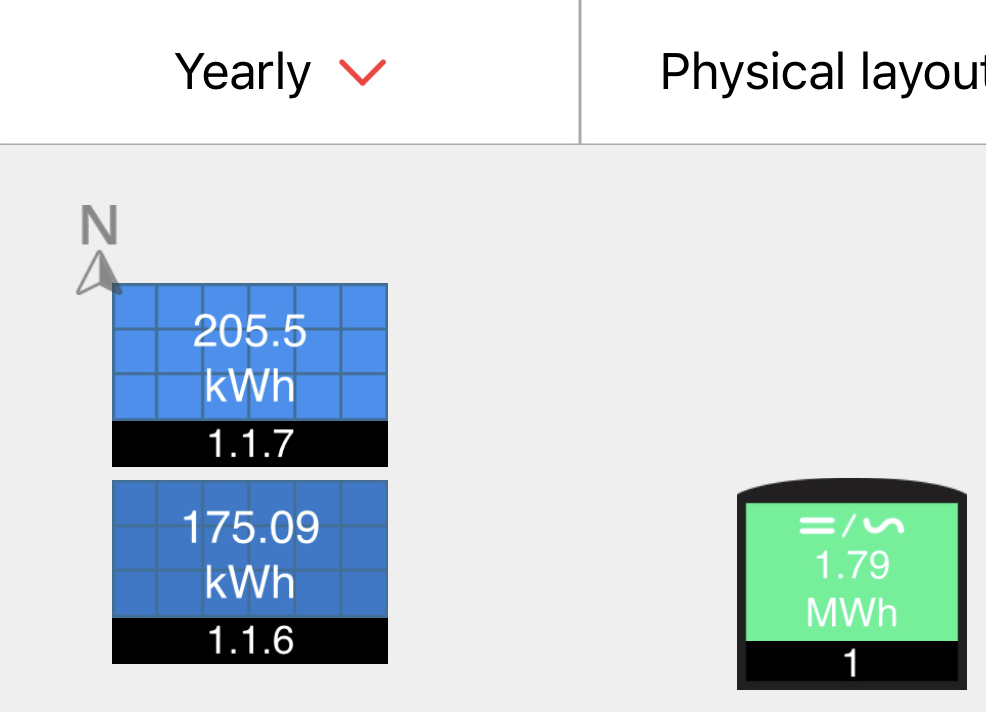The width and height of the screenshot is (986, 712).
Task: Click the north compass arrow icon
Action: 99,273
